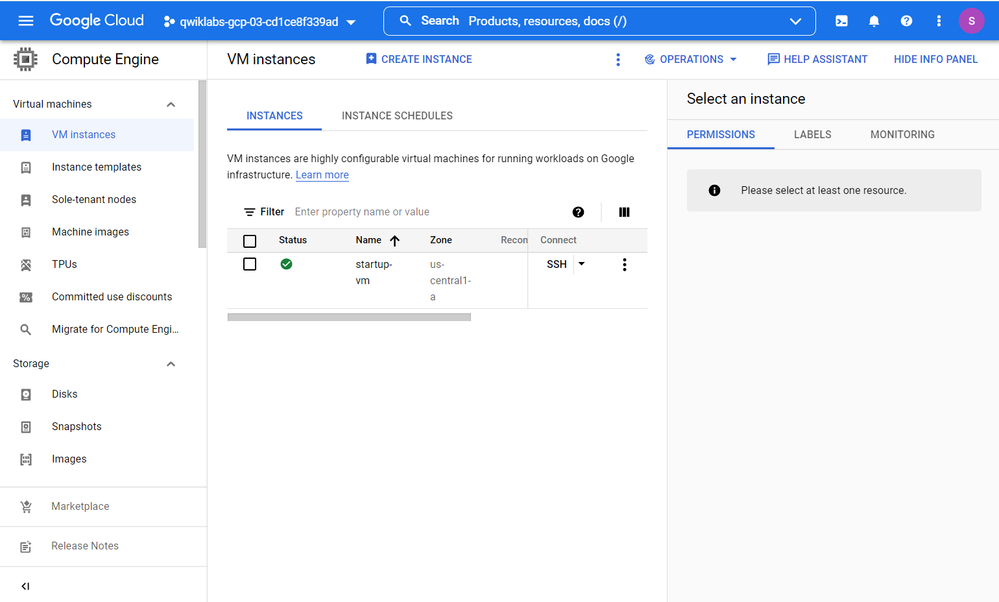The height and width of the screenshot is (602, 999).
Task: Sort by the Name column header
Action: (377, 240)
